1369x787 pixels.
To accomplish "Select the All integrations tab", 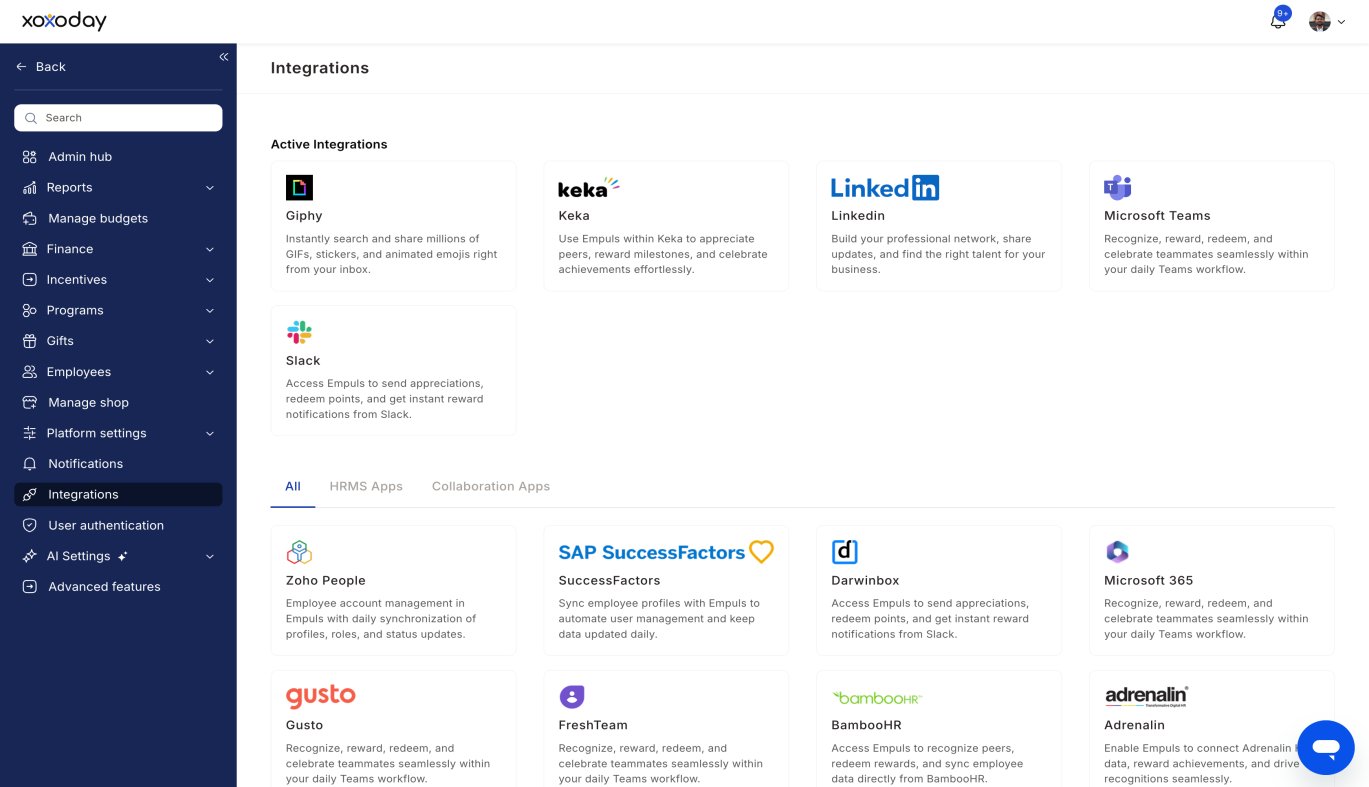I will point(293,486).
